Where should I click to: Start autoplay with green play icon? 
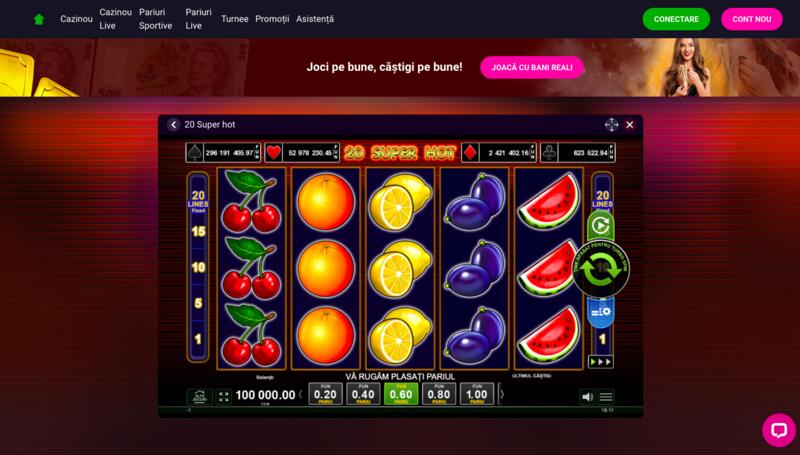pyautogui.click(x=601, y=225)
